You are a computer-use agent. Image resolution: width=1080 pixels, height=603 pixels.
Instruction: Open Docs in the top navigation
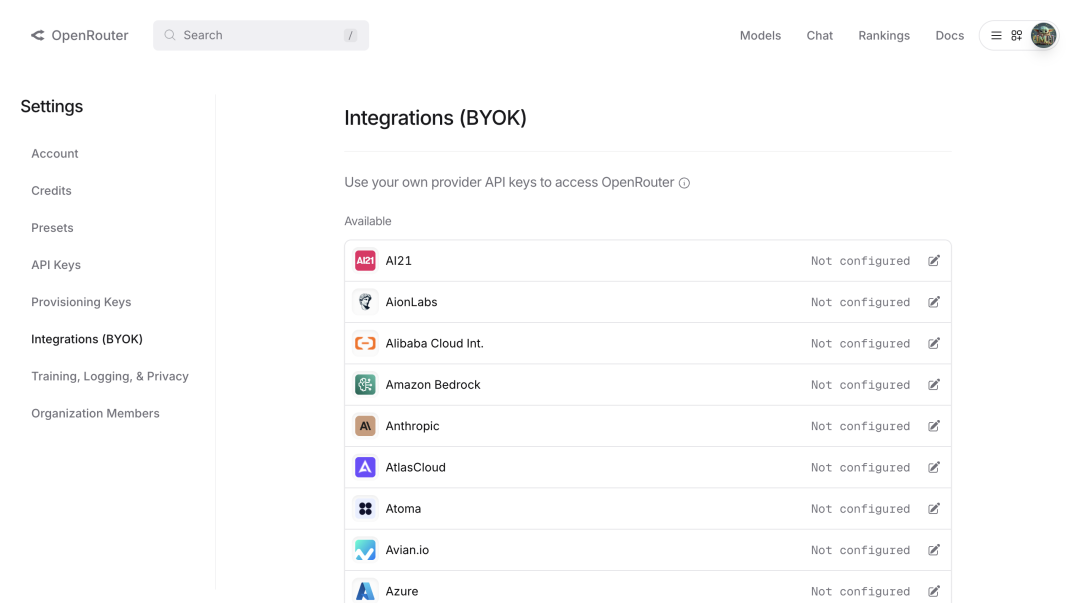949,35
